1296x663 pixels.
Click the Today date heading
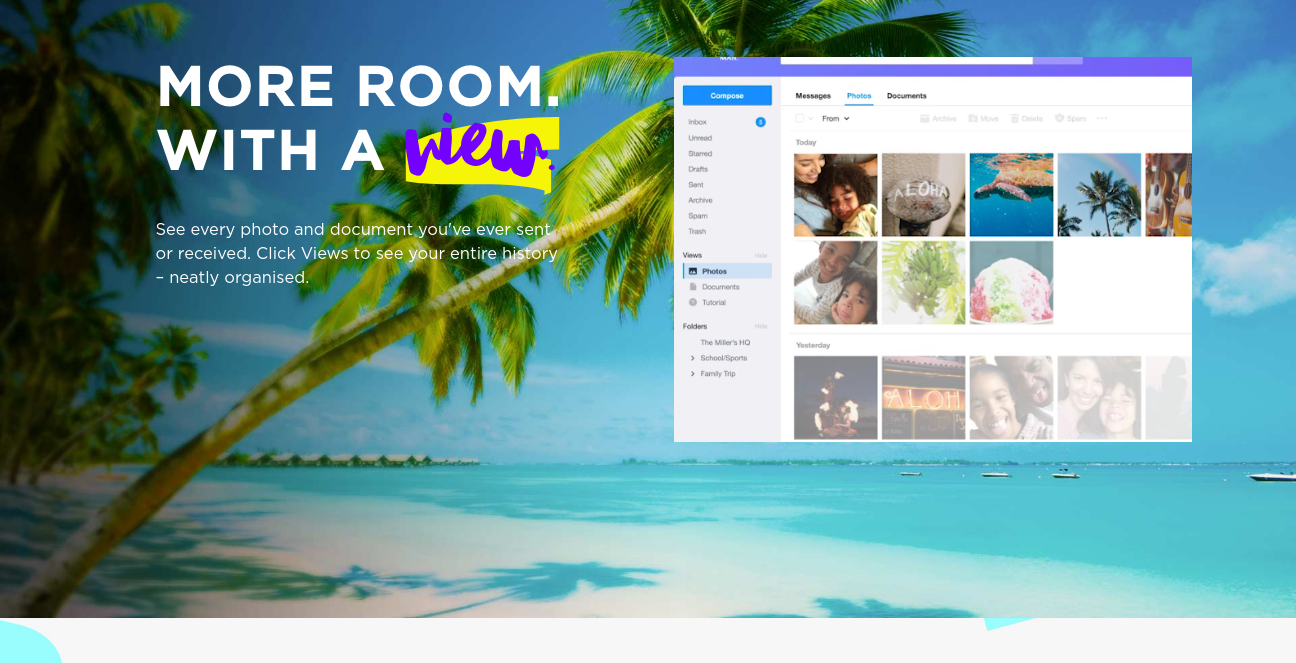(806, 142)
